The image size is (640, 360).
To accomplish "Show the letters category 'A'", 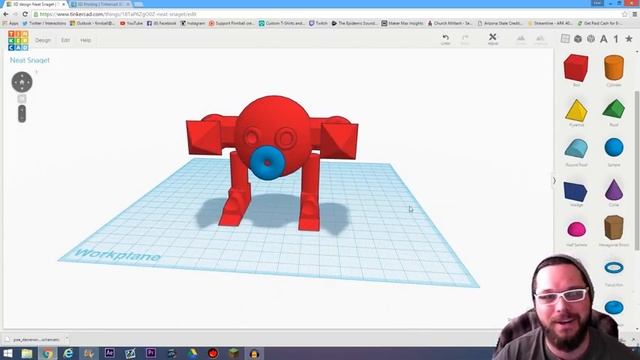I will click(x=604, y=39).
